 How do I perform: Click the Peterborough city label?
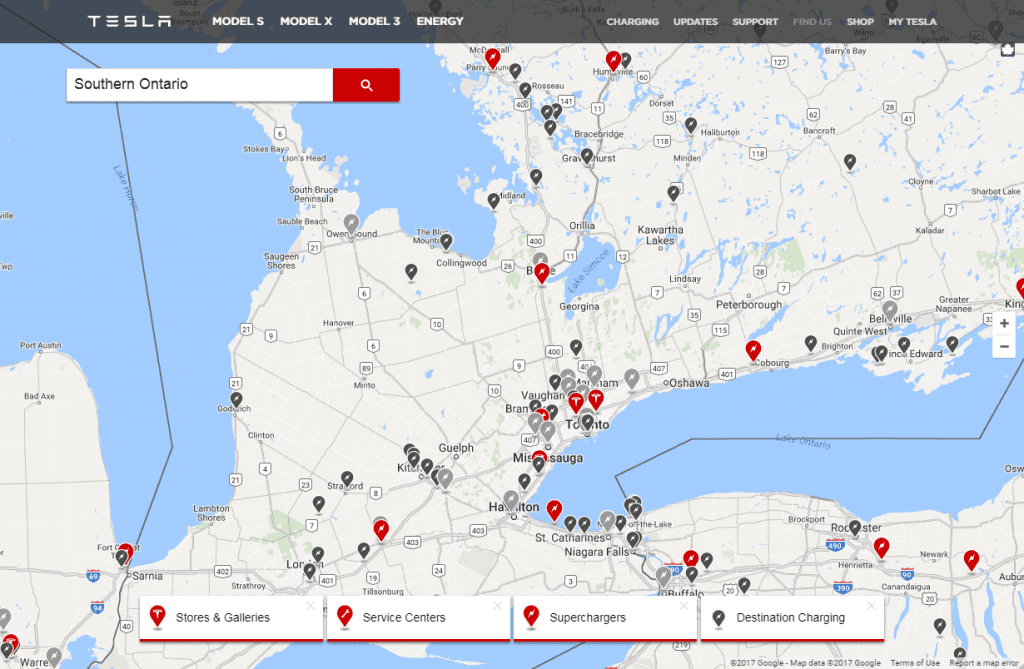748,304
